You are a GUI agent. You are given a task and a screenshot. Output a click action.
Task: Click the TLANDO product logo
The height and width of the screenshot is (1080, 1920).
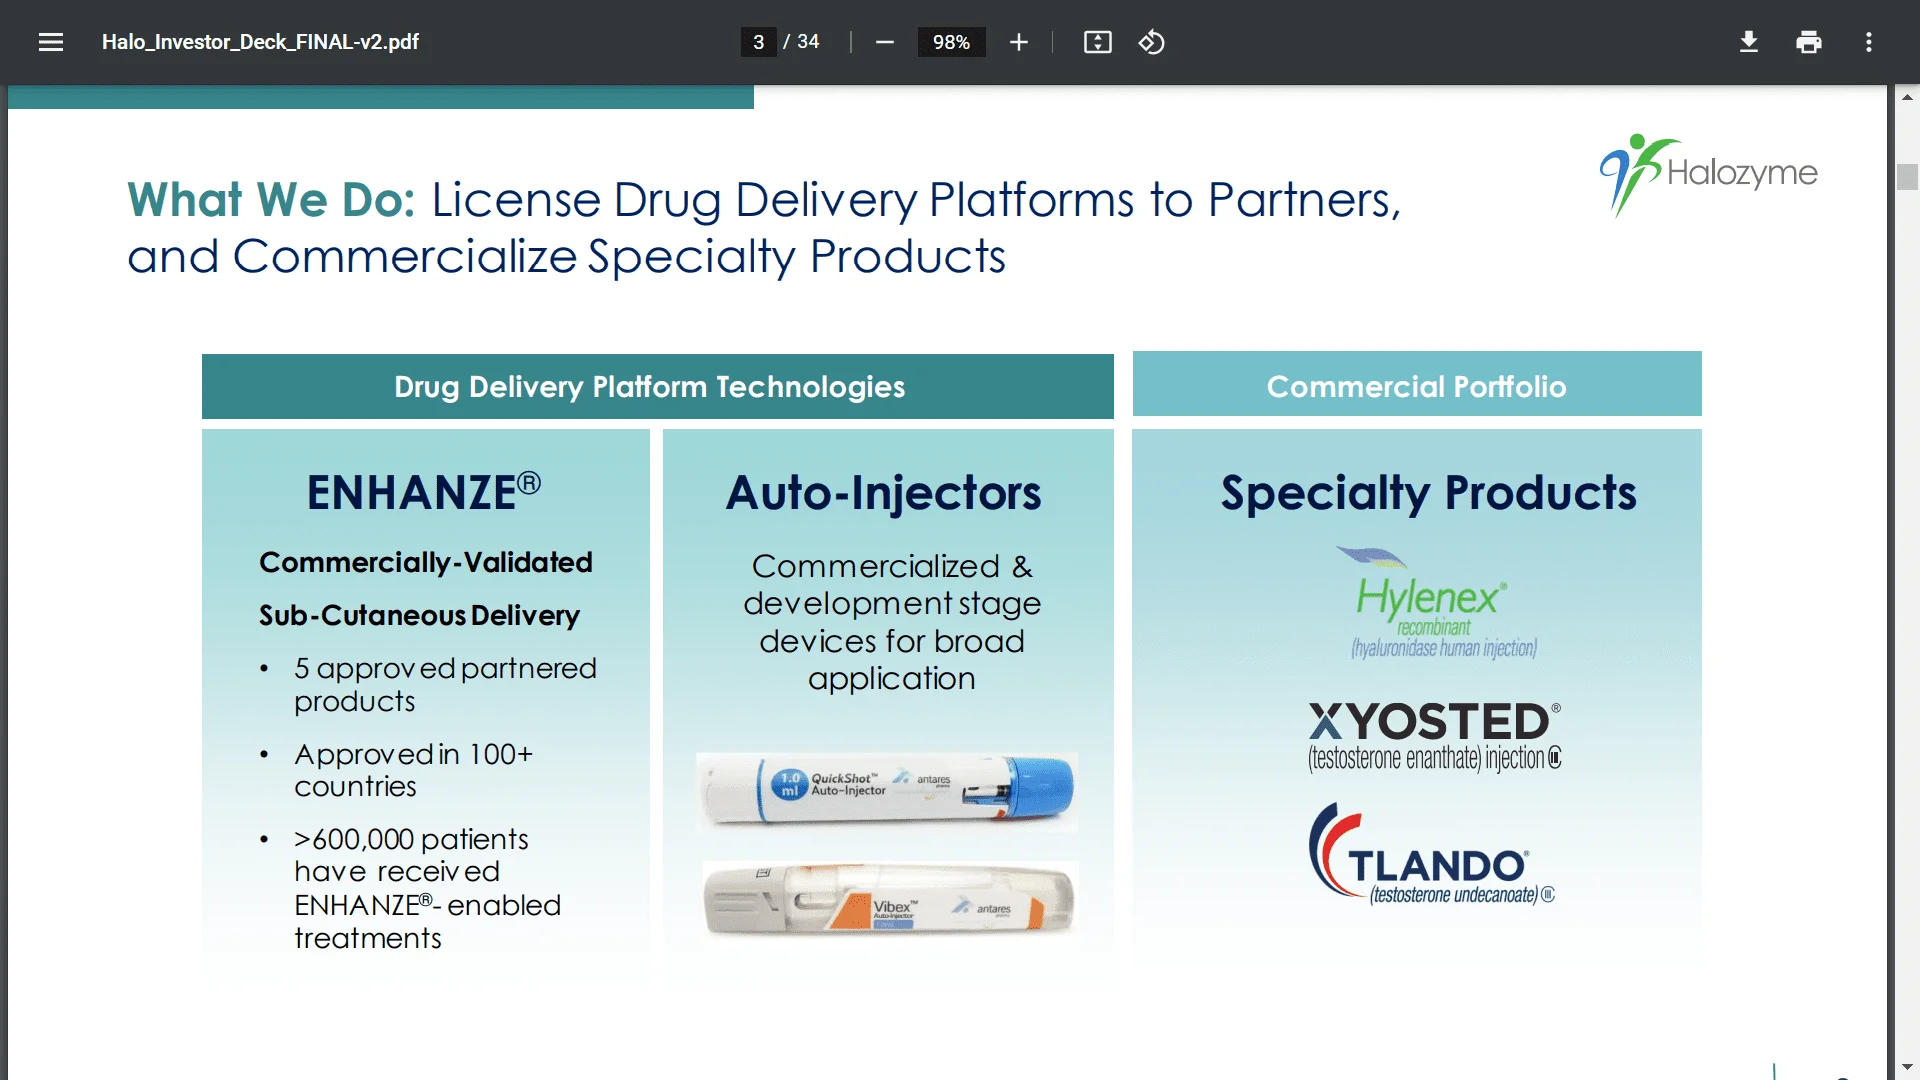pos(1432,854)
